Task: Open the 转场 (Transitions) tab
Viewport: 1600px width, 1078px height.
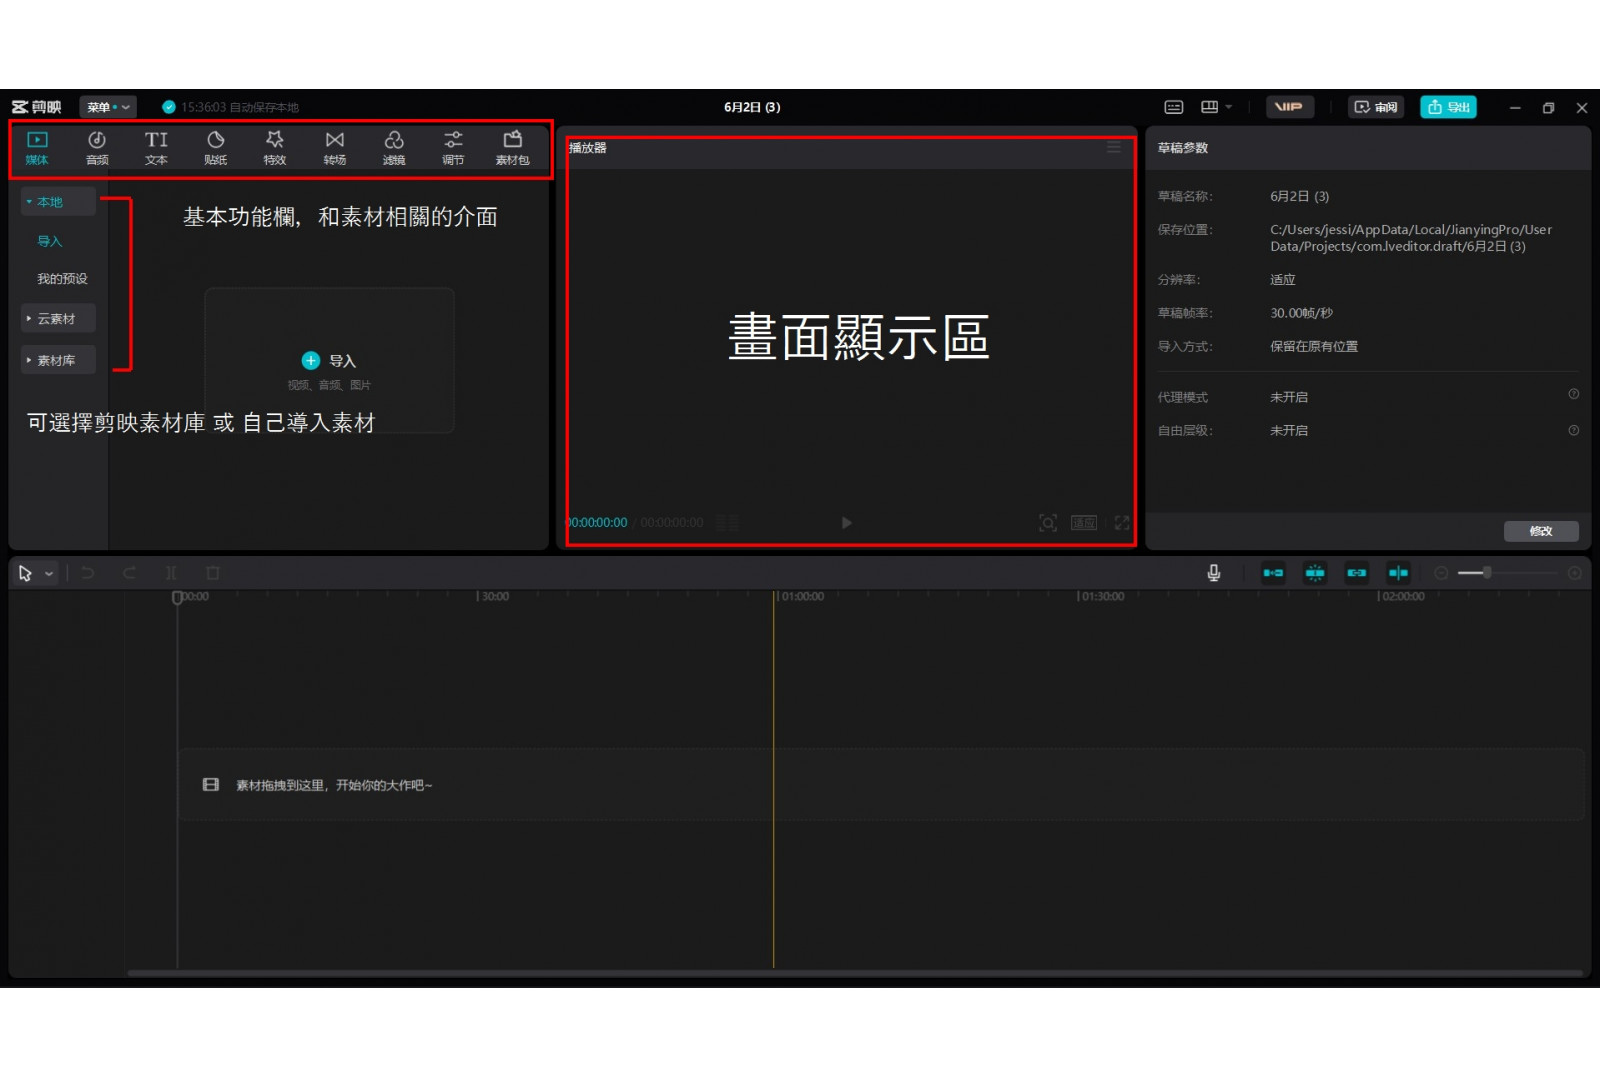Action: (335, 148)
